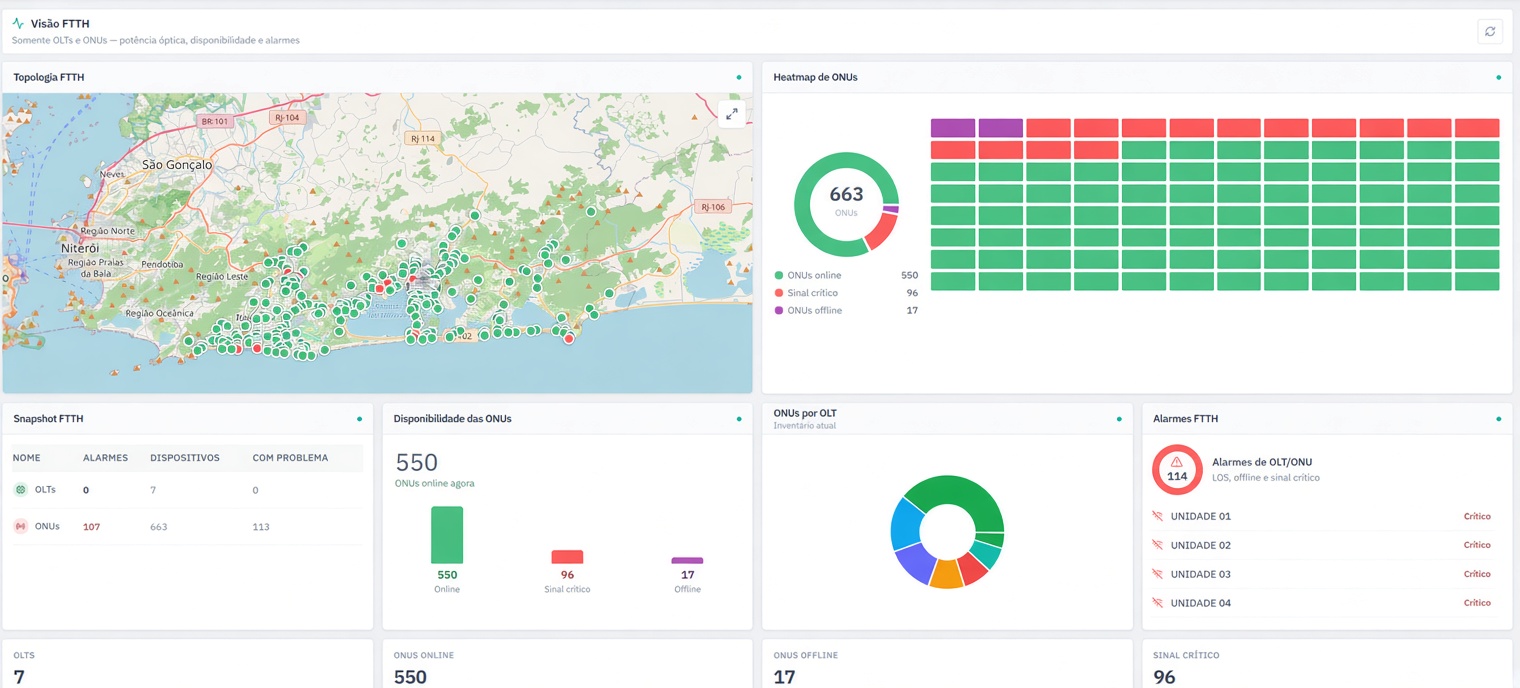Click the Niterói label on the map

80,248
